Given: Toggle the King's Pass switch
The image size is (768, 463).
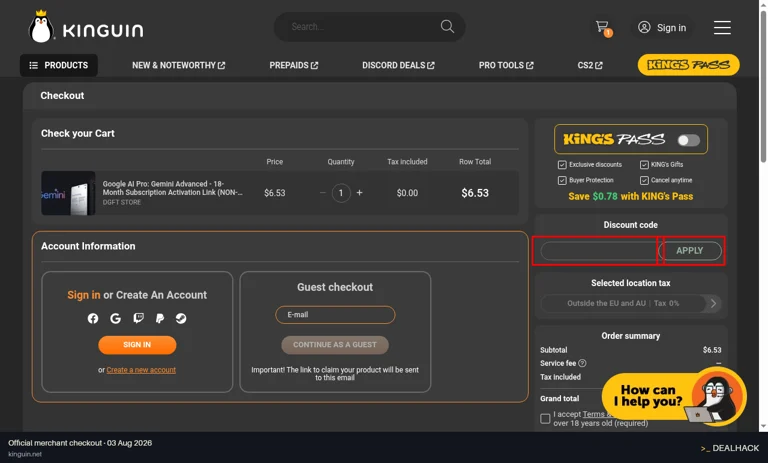Looking at the screenshot, I should (689, 141).
